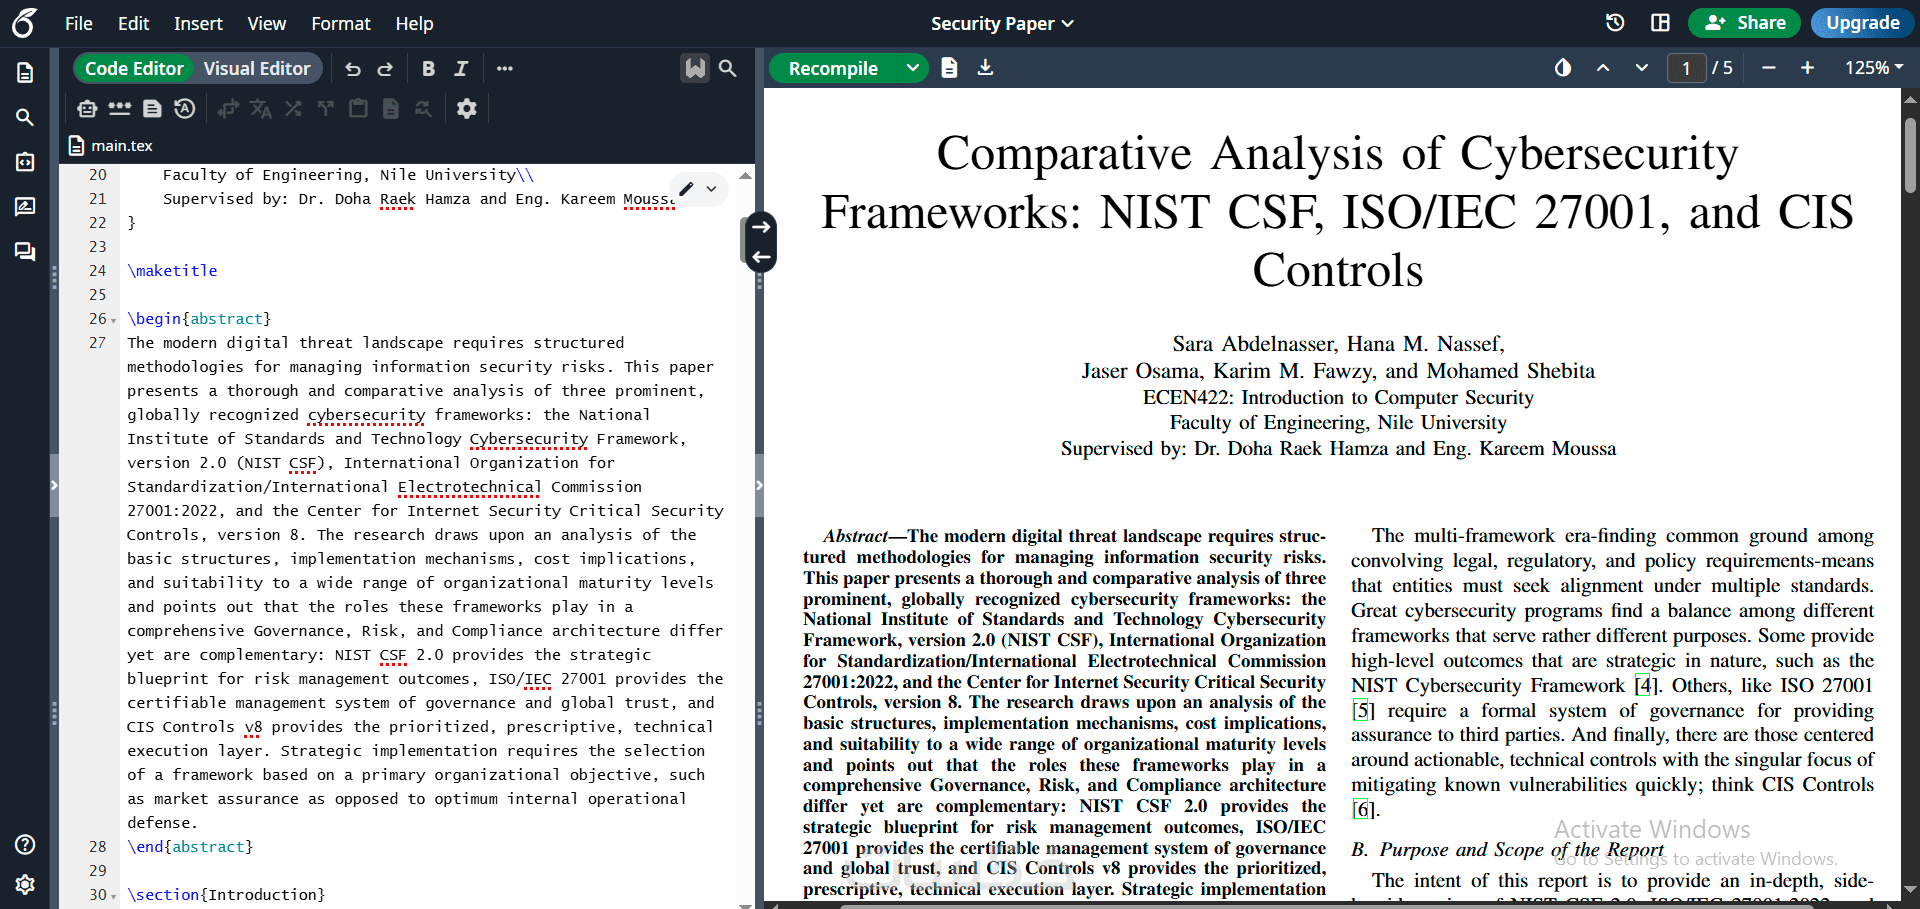Click the grayed-out shuffle icon
The width and height of the screenshot is (1920, 909).
click(x=293, y=108)
